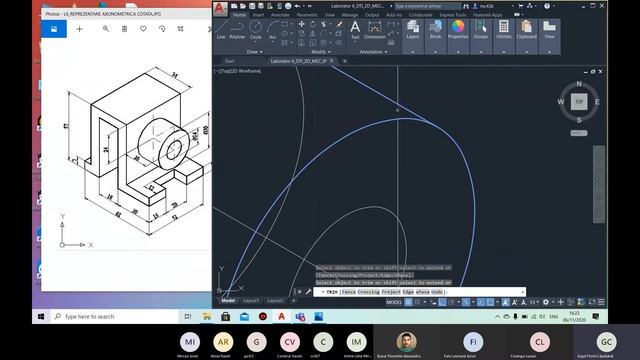Expand the Annotation panel dropdown
This screenshot has width=640, height=360.
coord(374,52)
